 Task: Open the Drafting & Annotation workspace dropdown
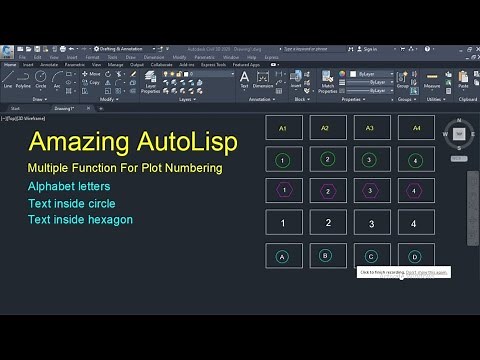click(124, 49)
